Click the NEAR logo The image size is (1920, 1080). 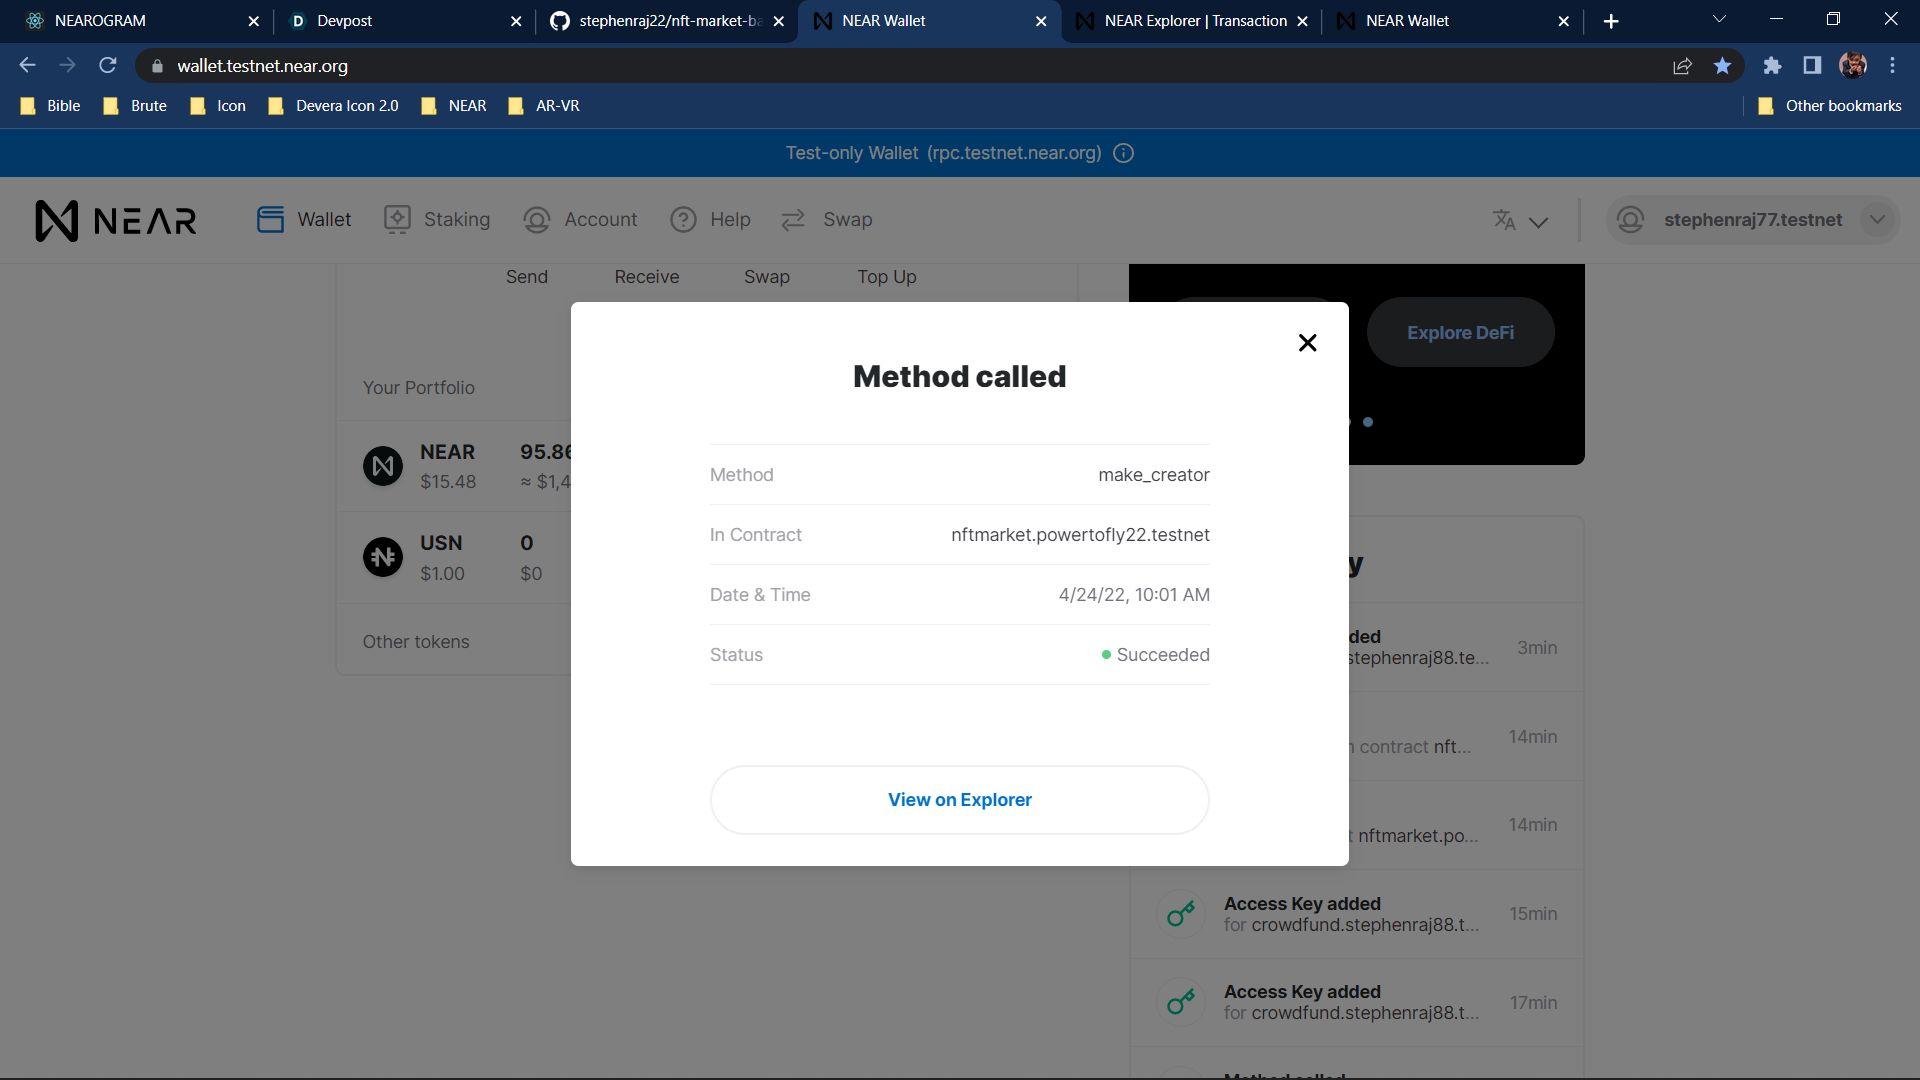(x=116, y=221)
